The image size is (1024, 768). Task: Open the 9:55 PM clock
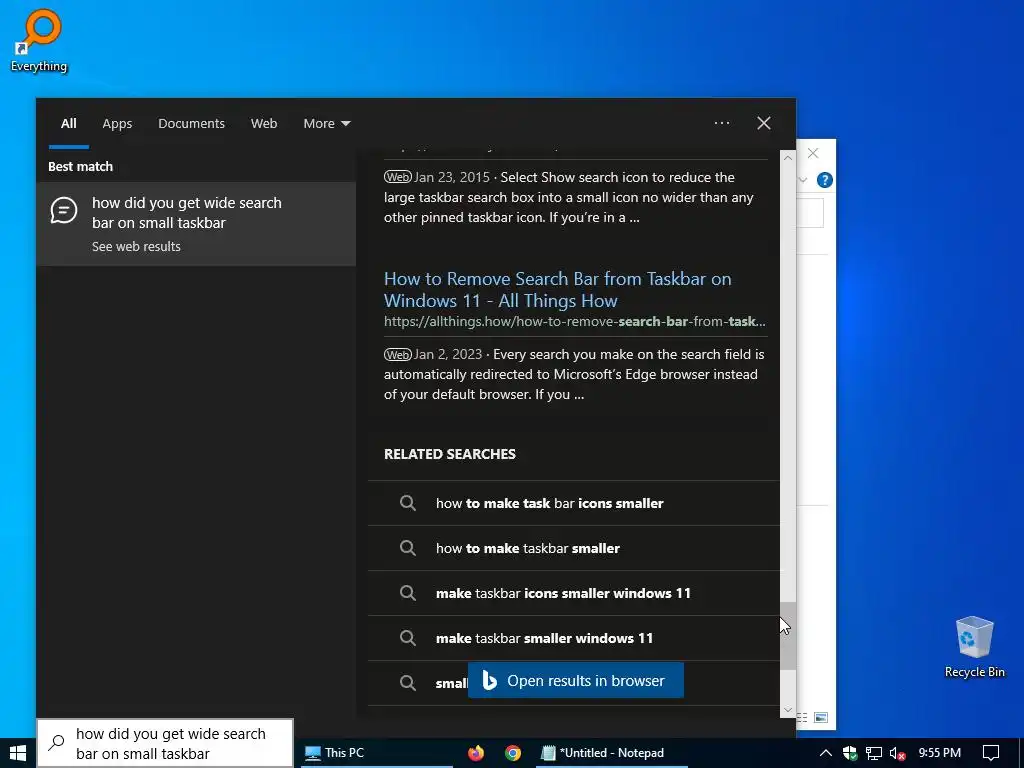point(939,753)
